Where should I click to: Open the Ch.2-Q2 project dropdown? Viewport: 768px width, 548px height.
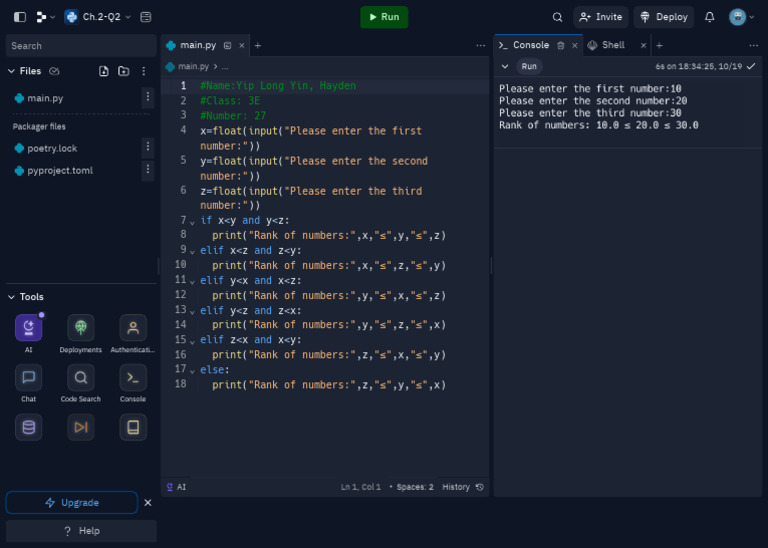point(98,17)
